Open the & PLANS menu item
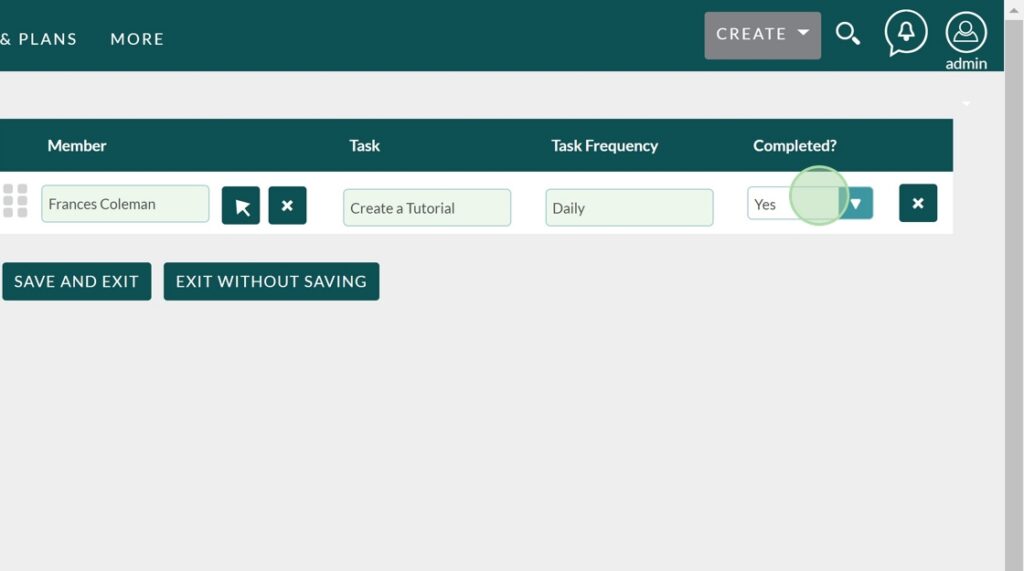Screen dimensions: 1024x571 coord(38,39)
